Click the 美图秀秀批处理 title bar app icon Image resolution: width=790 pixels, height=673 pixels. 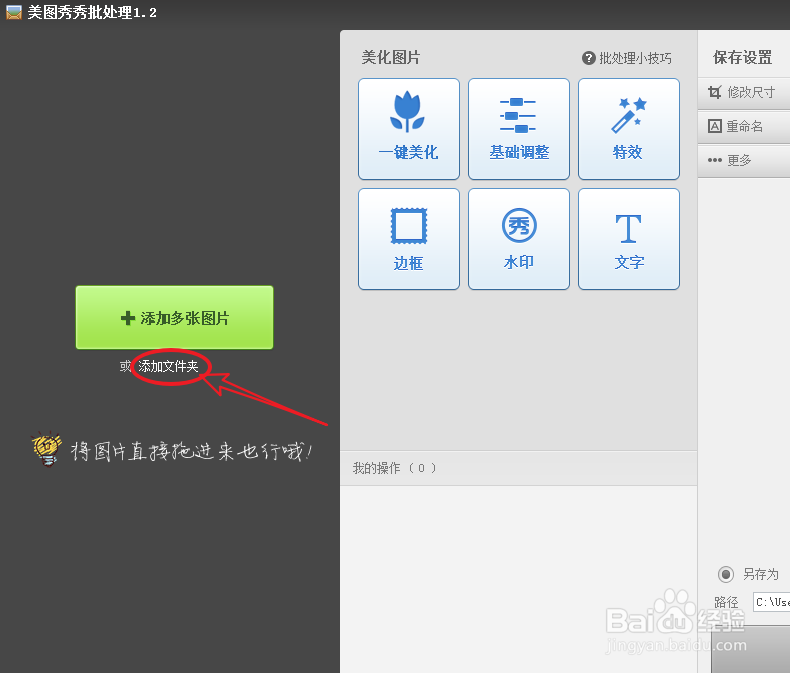[14, 12]
